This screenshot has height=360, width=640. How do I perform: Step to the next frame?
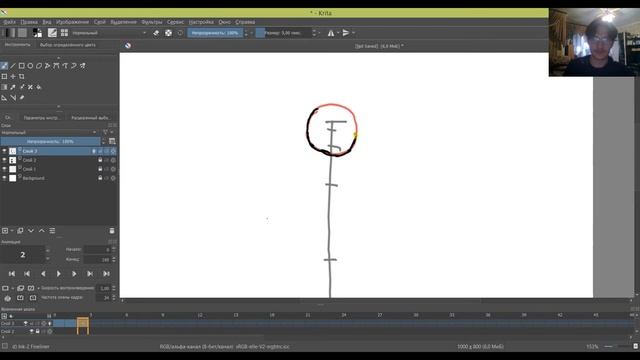pos(74,274)
